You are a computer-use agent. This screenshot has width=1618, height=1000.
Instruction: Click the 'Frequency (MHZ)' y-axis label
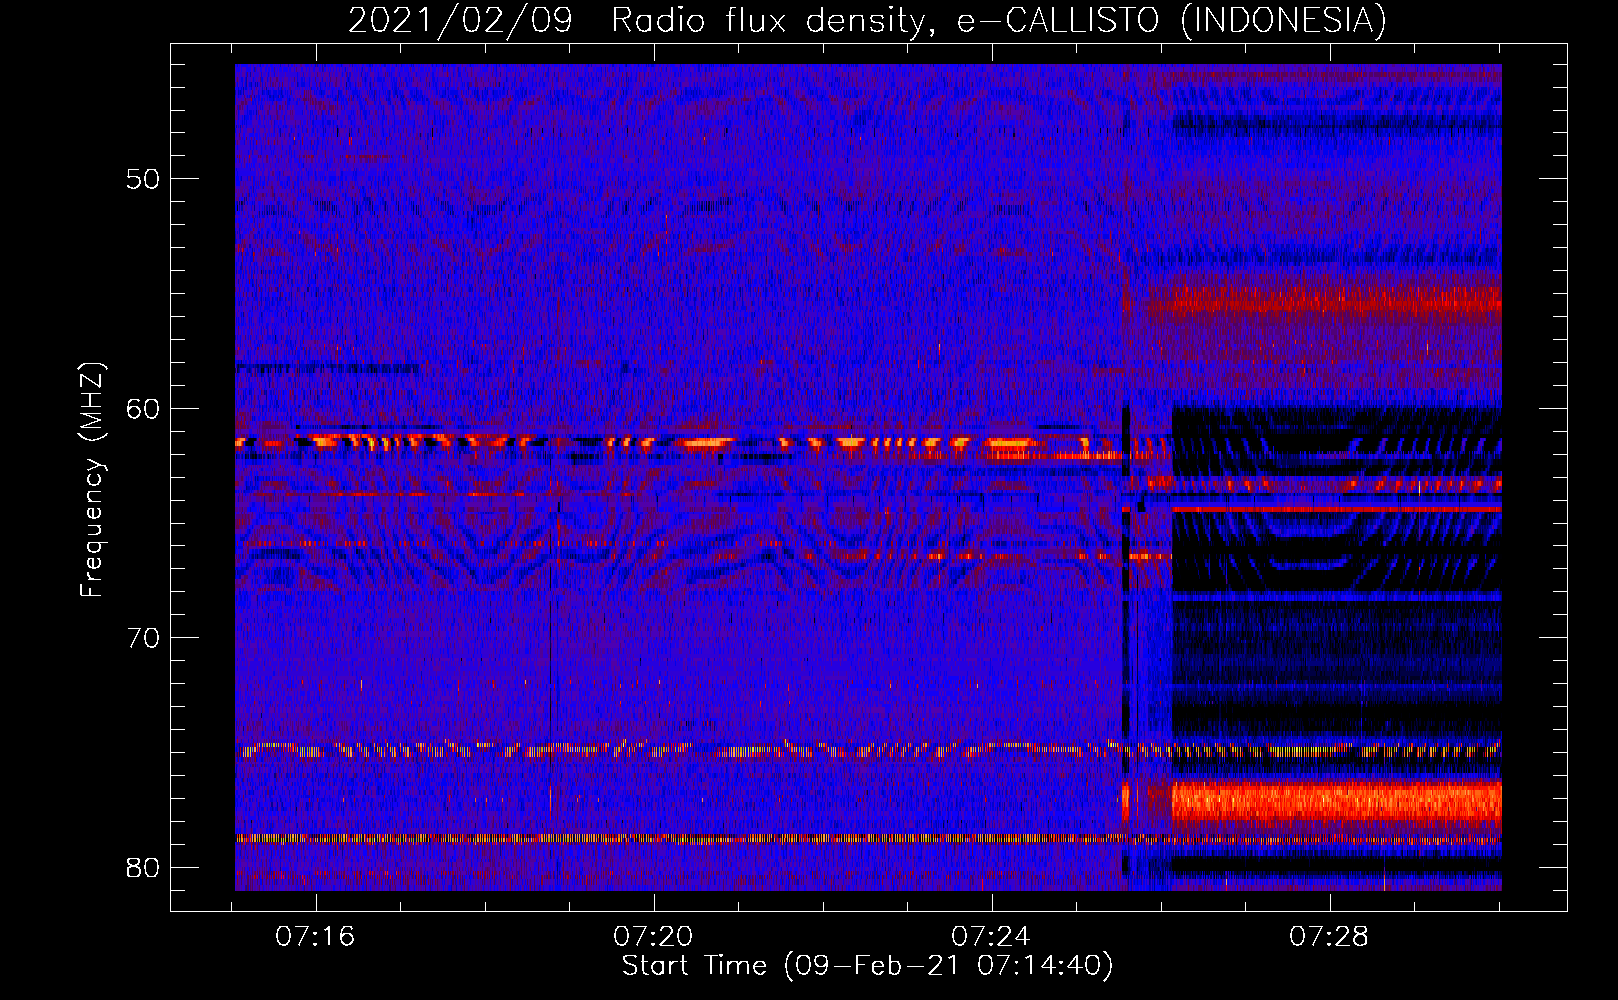coord(92,480)
